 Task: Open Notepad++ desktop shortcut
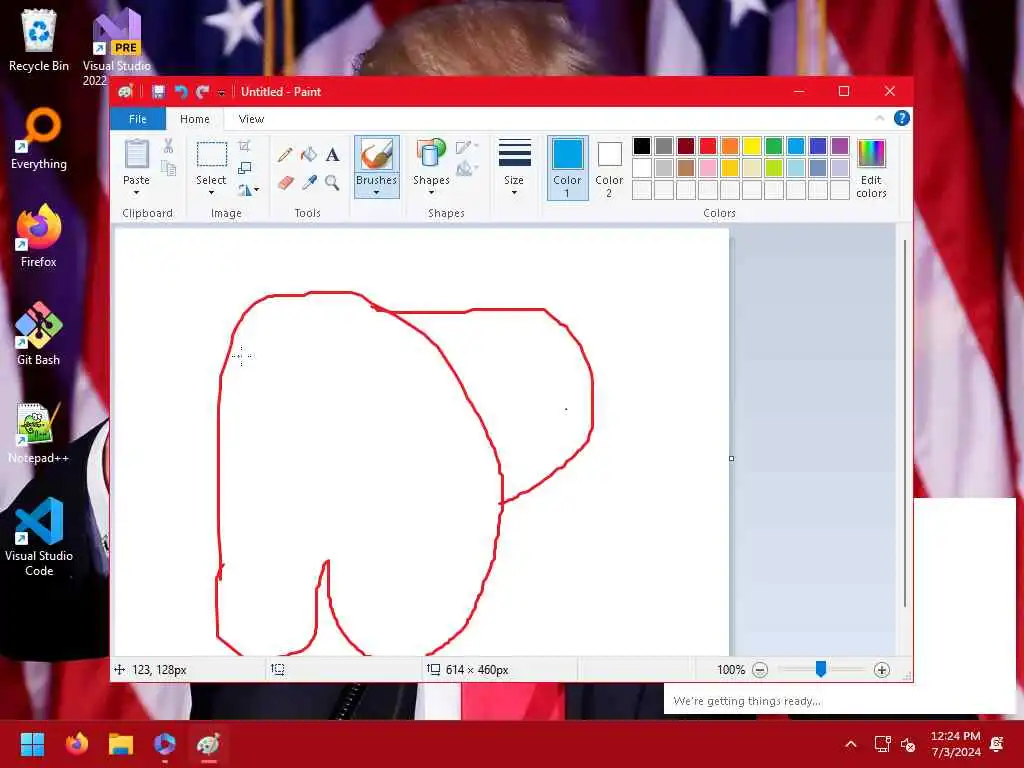coord(39,432)
